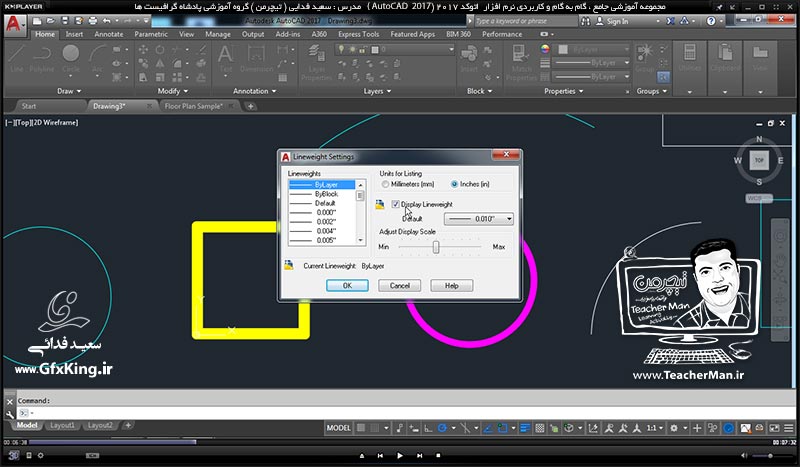Image resolution: width=800 pixels, height=467 pixels.
Task: Click the Undo arrow in quick access toolbar
Action: coord(106,21)
